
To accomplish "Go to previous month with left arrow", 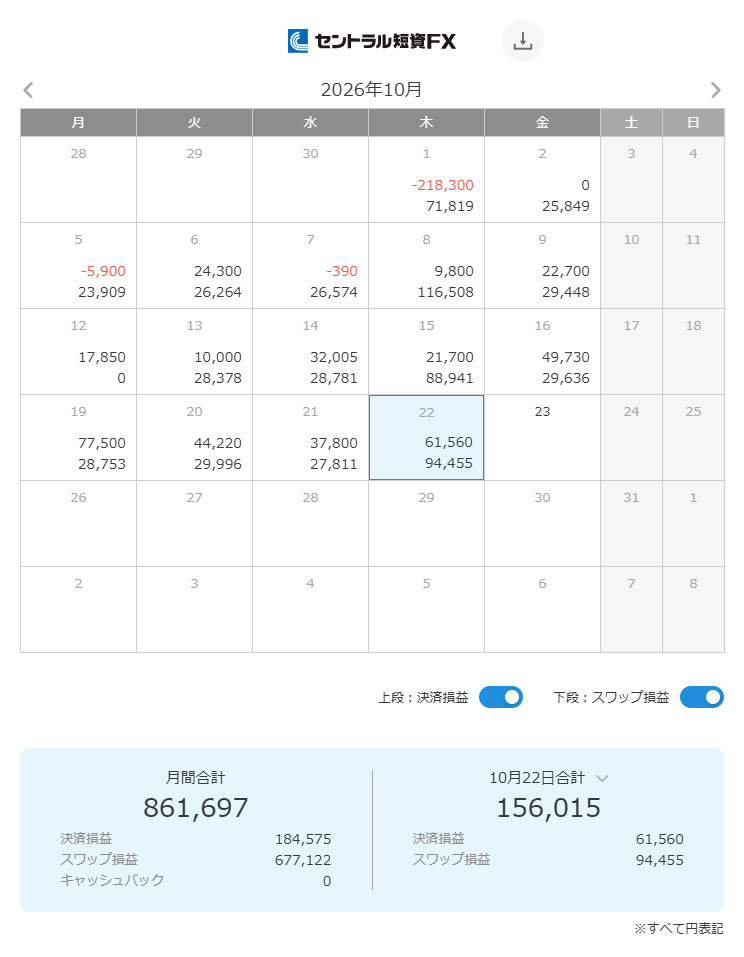I will (28, 90).
